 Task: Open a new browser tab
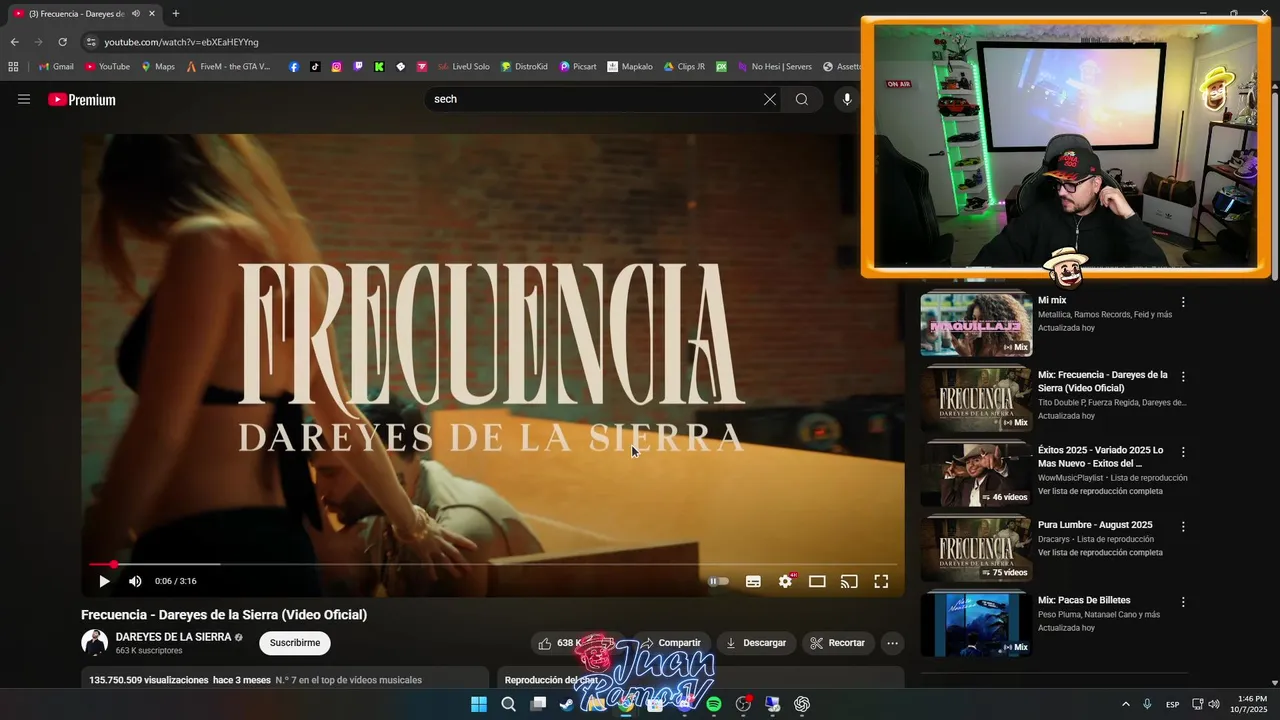coord(176,13)
